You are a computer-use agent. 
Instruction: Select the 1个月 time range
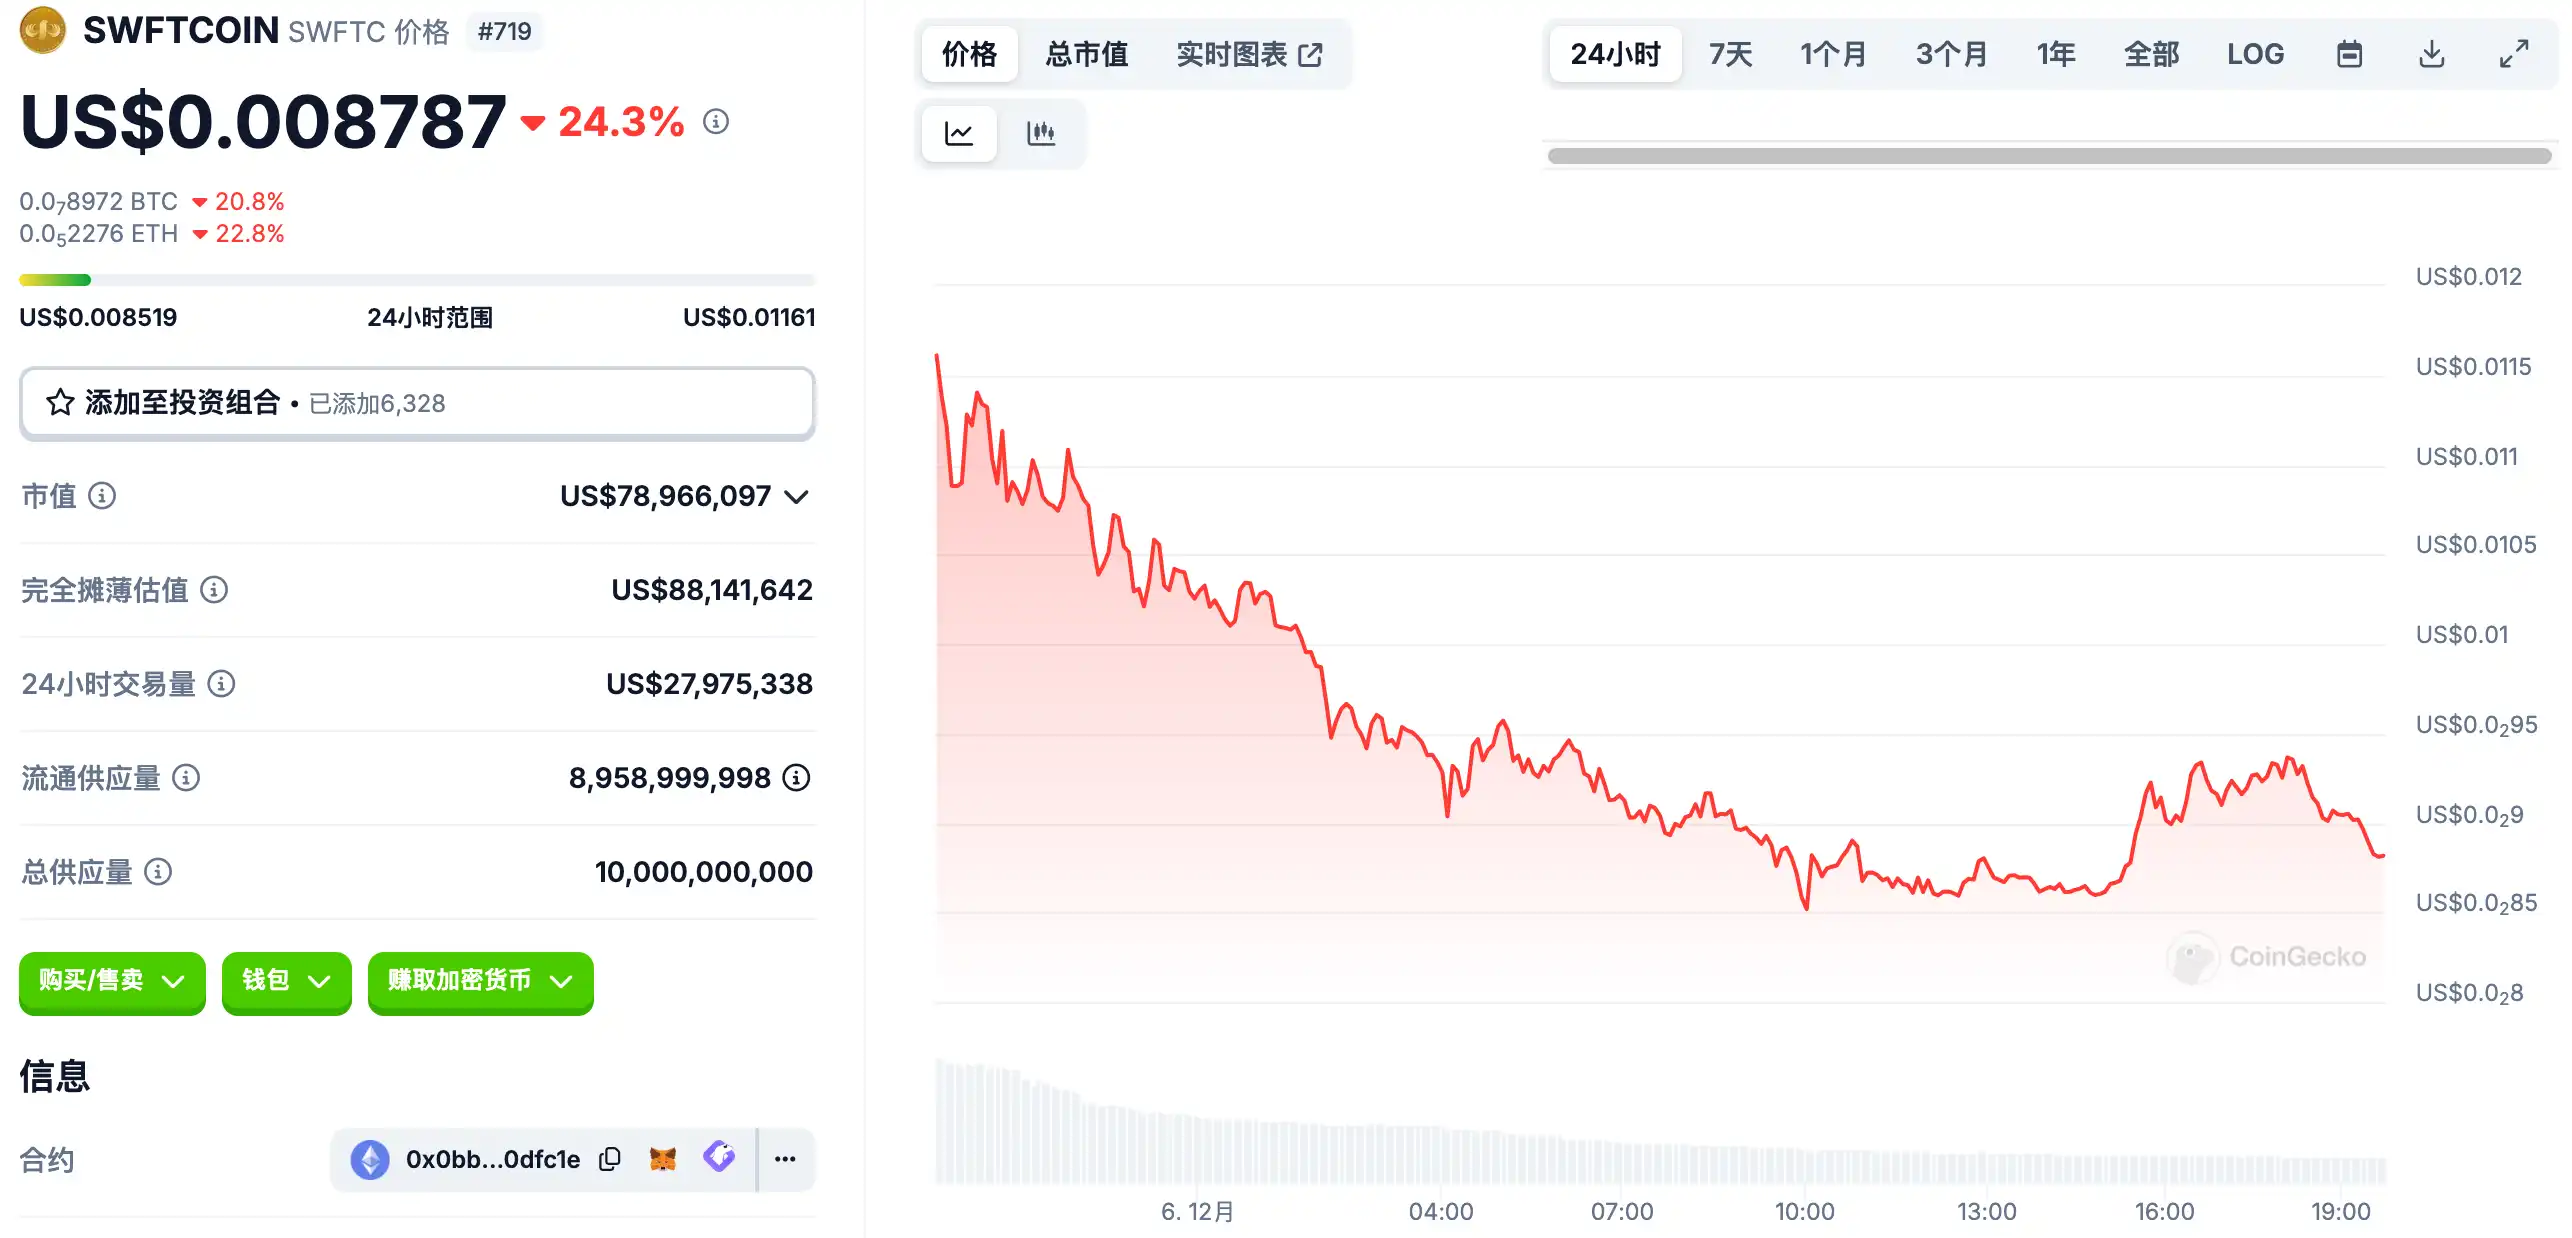click(1833, 54)
